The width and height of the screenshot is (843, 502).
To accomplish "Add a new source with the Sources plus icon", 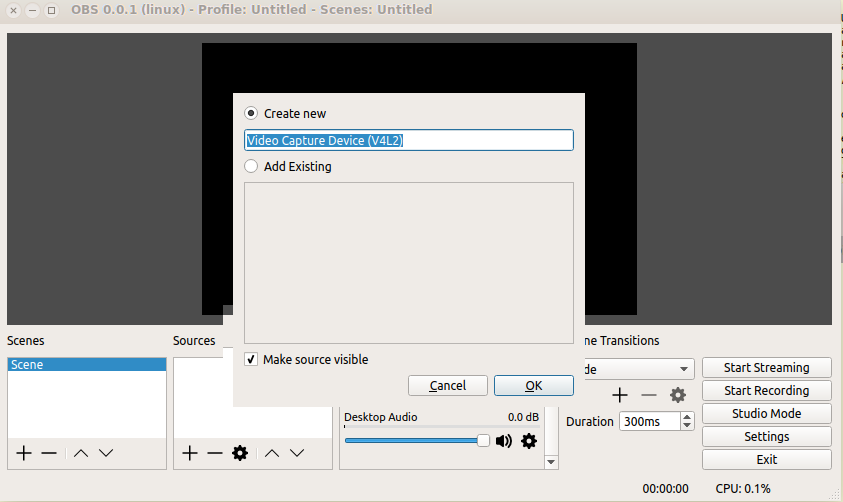I will pyautogui.click(x=190, y=453).
